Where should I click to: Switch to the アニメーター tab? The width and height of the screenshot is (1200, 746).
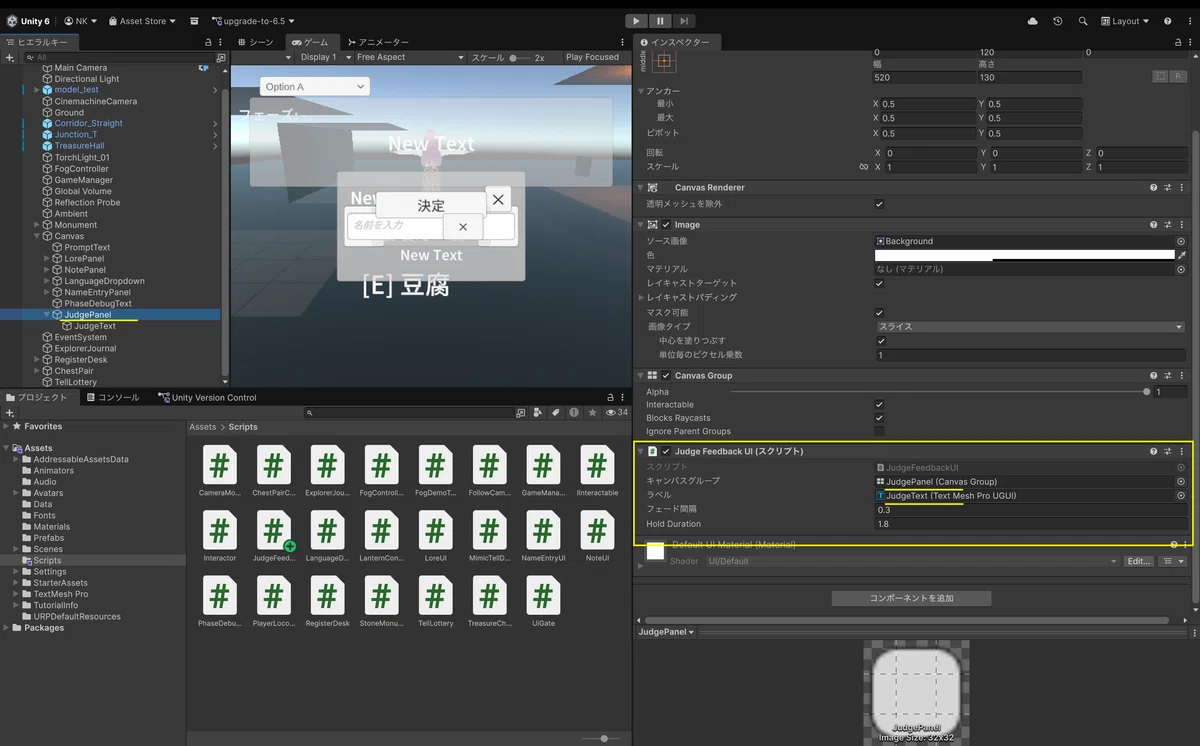tap(377, 42)
